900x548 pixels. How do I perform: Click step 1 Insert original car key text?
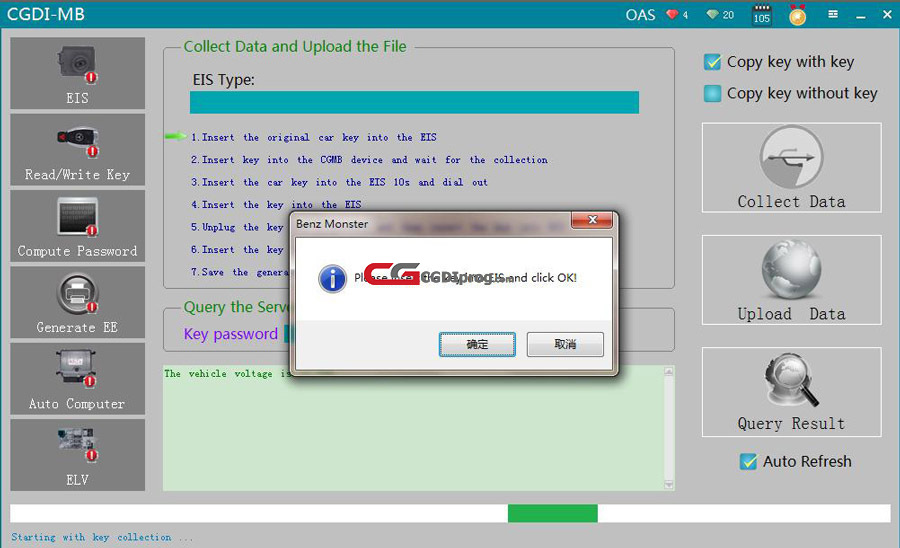pos(314,137)
